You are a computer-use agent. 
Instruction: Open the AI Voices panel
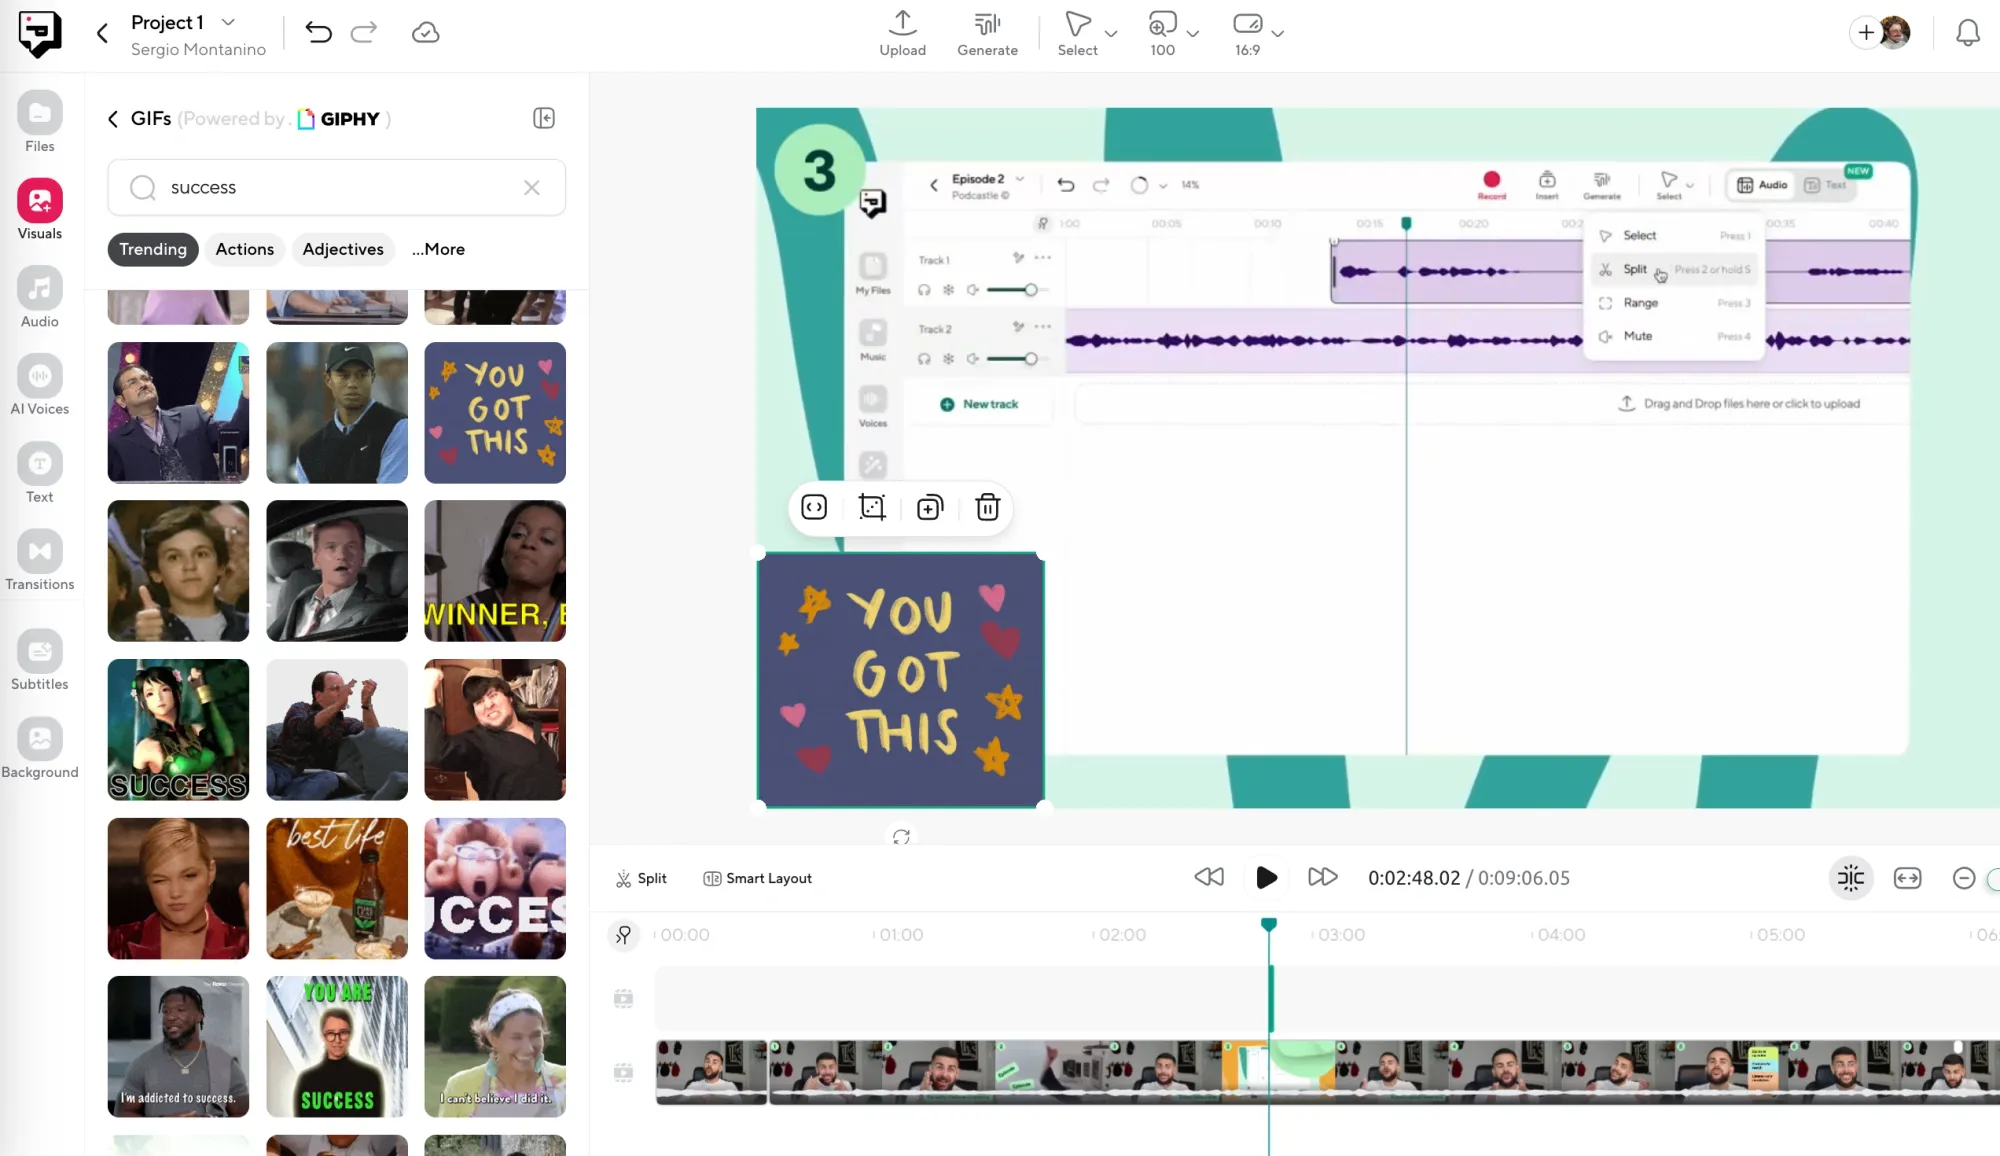[39, 386]
